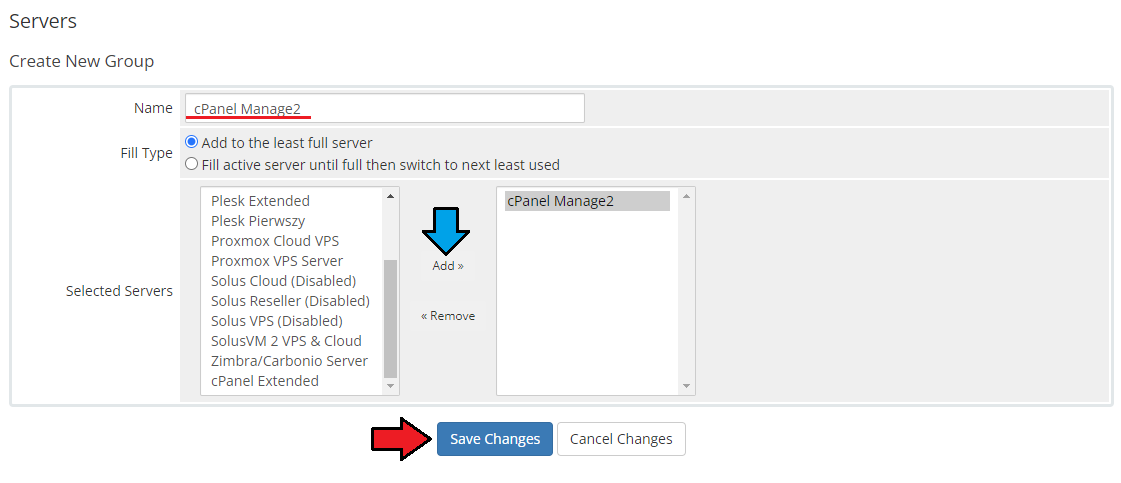Pick SolusVM 2 VPS & Cloud entry
Screen dimensions: 1121x483
[x=286, y=341]
